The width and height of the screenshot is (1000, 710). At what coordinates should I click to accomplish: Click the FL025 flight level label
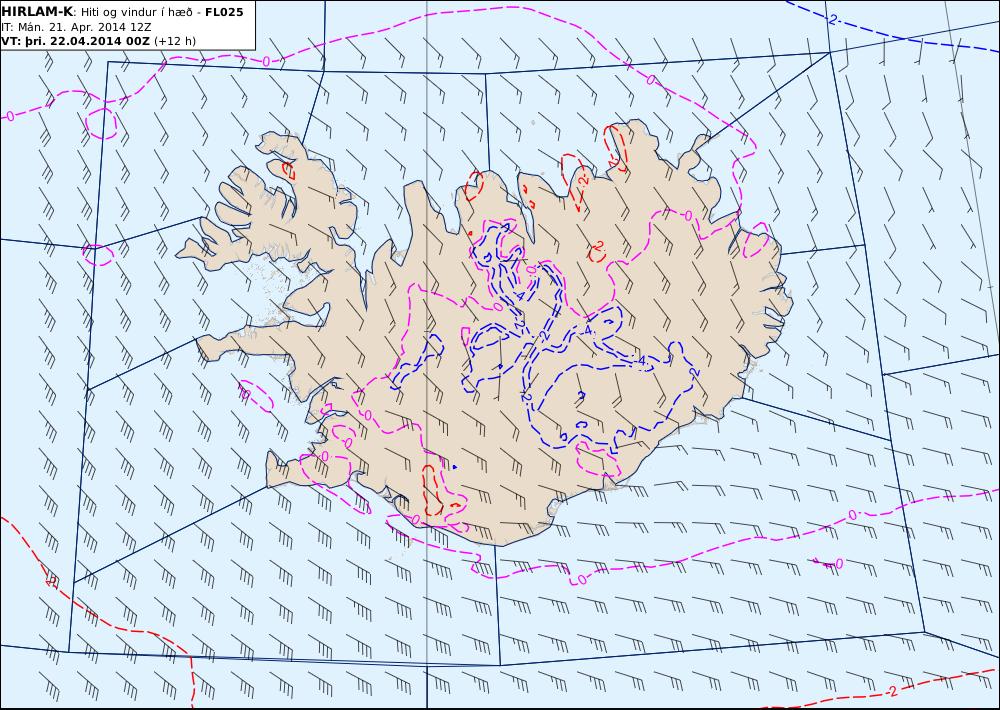pos(224,12)
